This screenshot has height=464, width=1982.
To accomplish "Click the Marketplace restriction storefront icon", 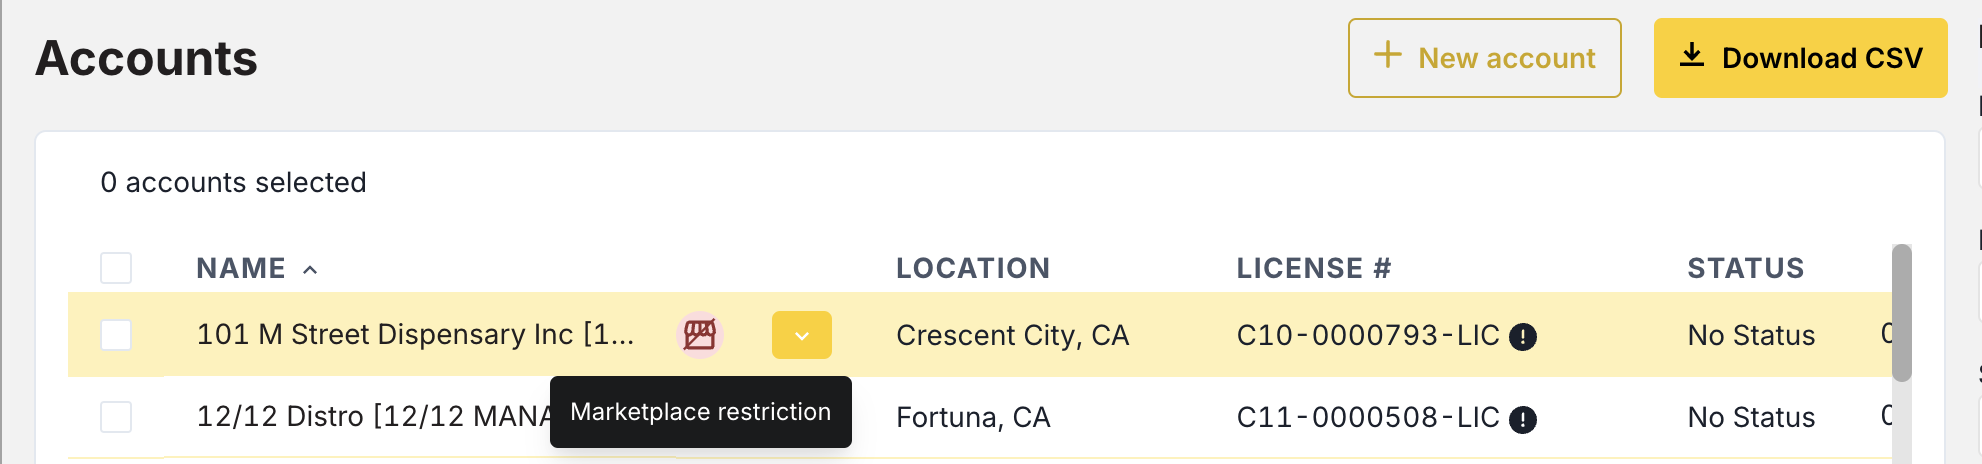I will point(700,334).
